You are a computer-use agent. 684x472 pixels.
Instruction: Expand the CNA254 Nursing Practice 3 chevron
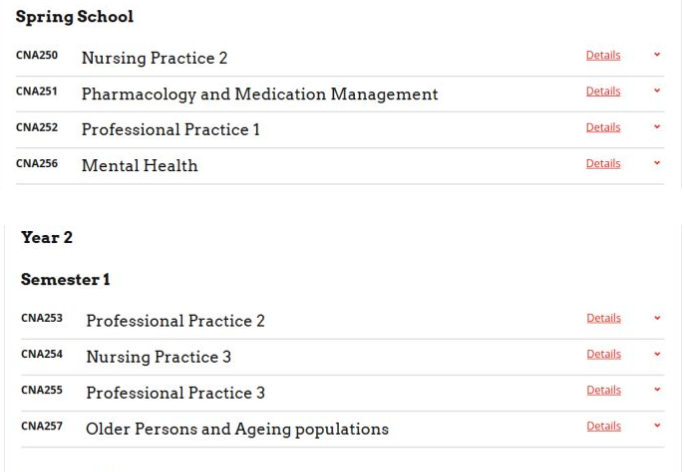click(x=657, y=355)
